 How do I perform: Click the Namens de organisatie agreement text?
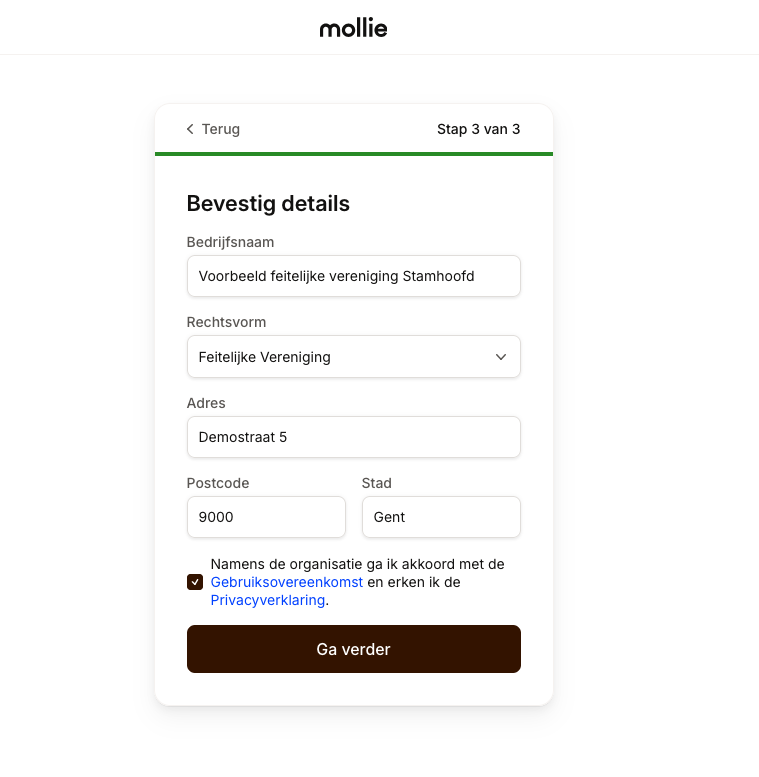pos(357,564)
